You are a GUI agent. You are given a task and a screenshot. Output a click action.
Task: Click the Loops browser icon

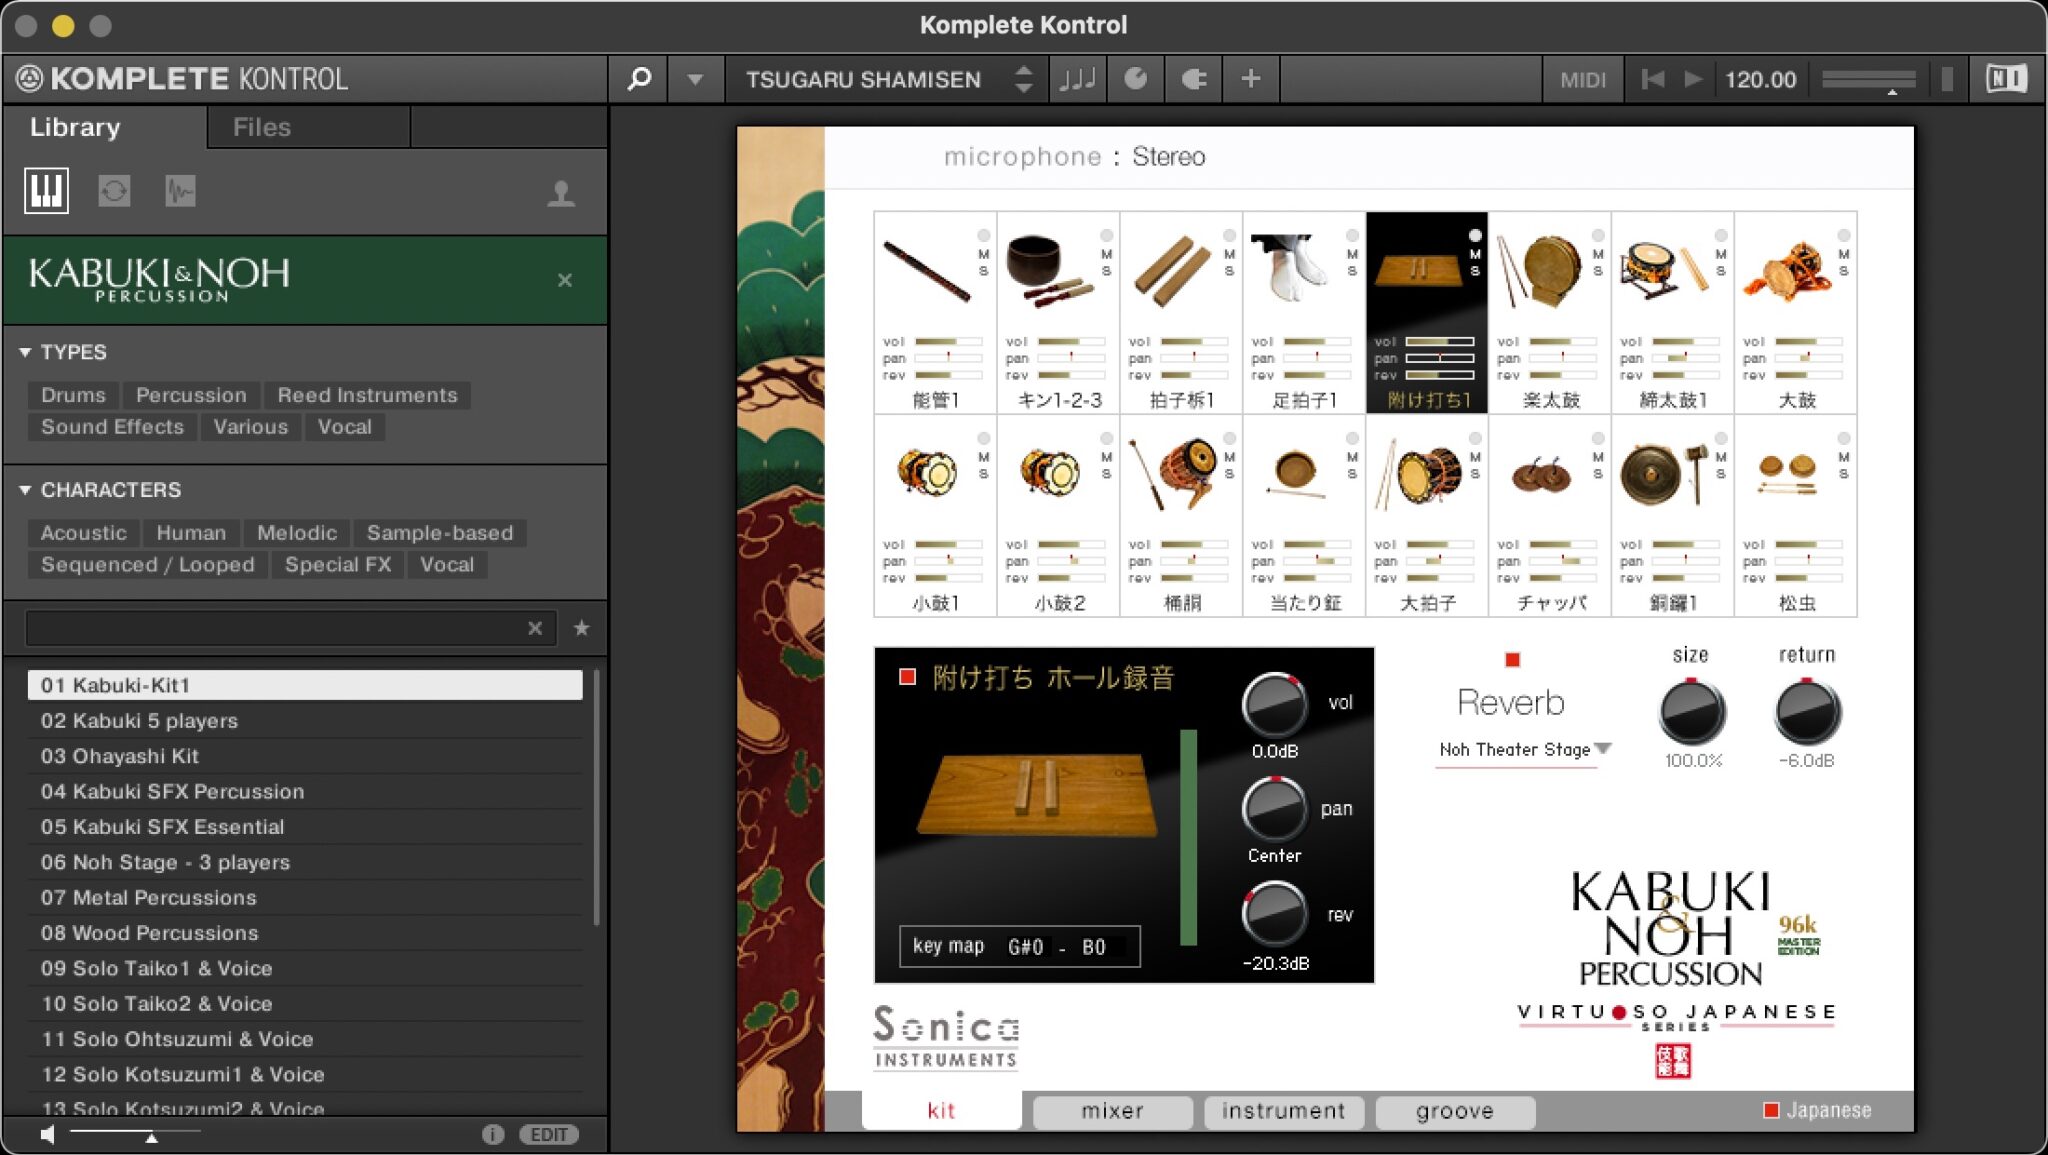coord(113,190)
